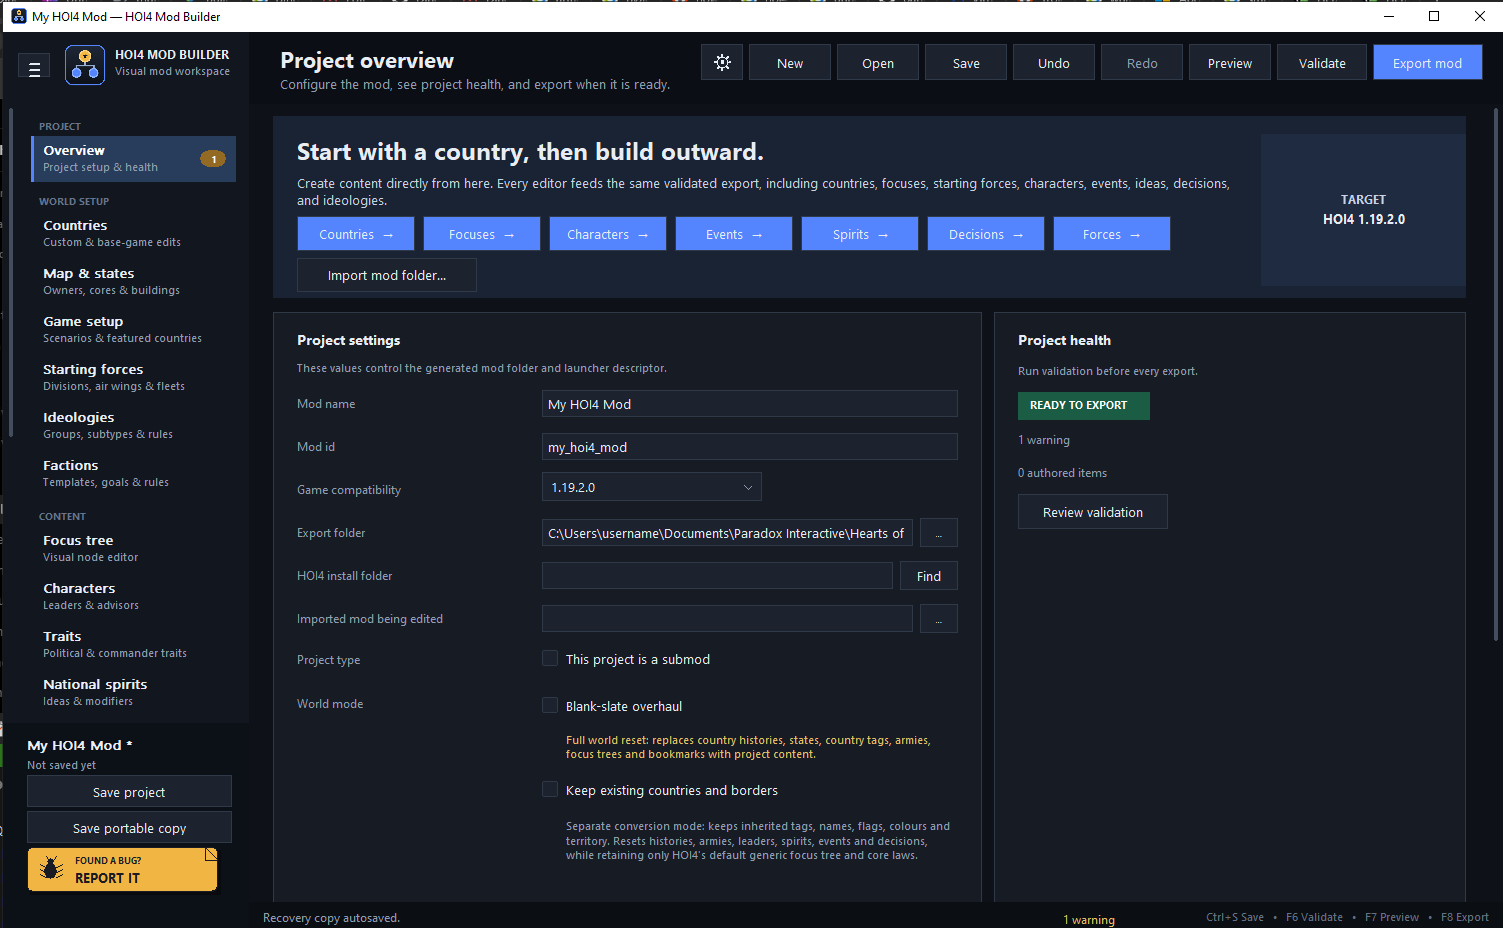This screenshot has height=928, width=1503.
Task: Focus the HOI4 install folder field
Action: point(717,576)
